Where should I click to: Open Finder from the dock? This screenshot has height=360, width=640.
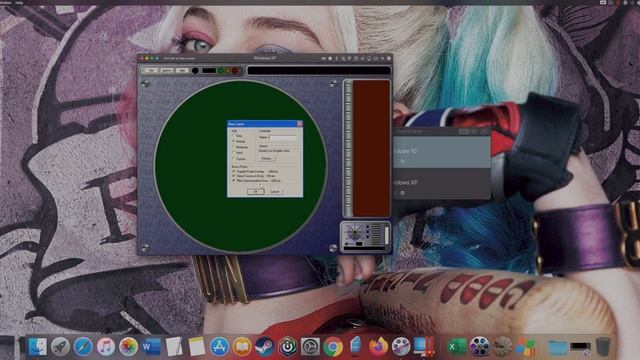point(38,347)
